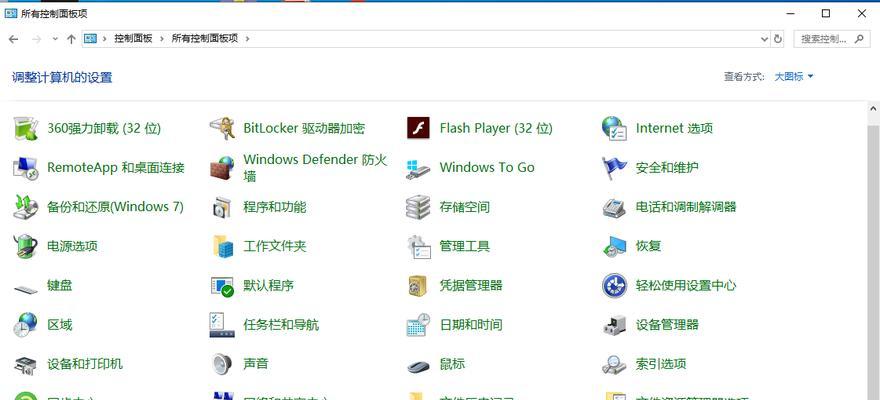Click the search magnifier icon

coord(859,39)
